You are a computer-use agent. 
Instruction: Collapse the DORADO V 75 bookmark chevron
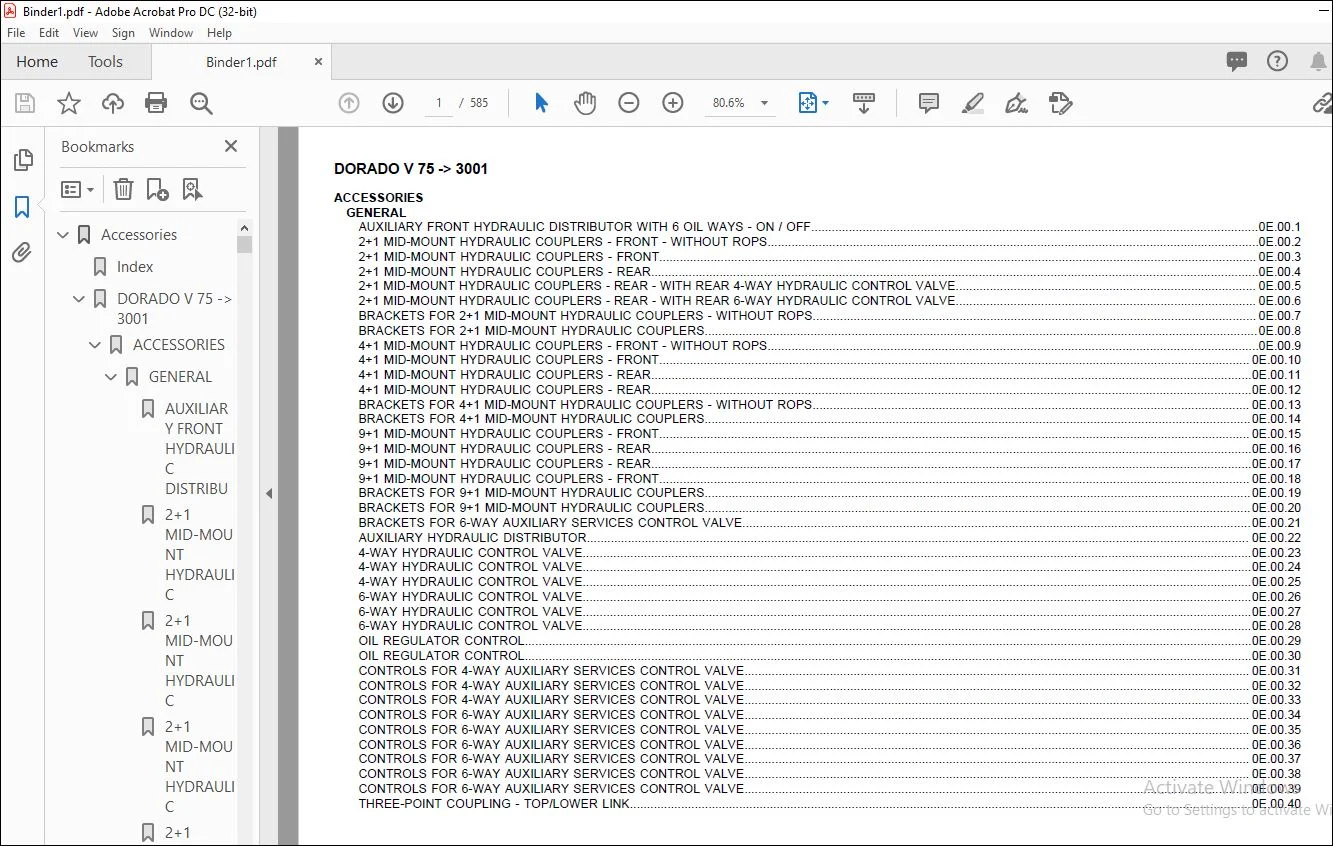tap(80, 299)
